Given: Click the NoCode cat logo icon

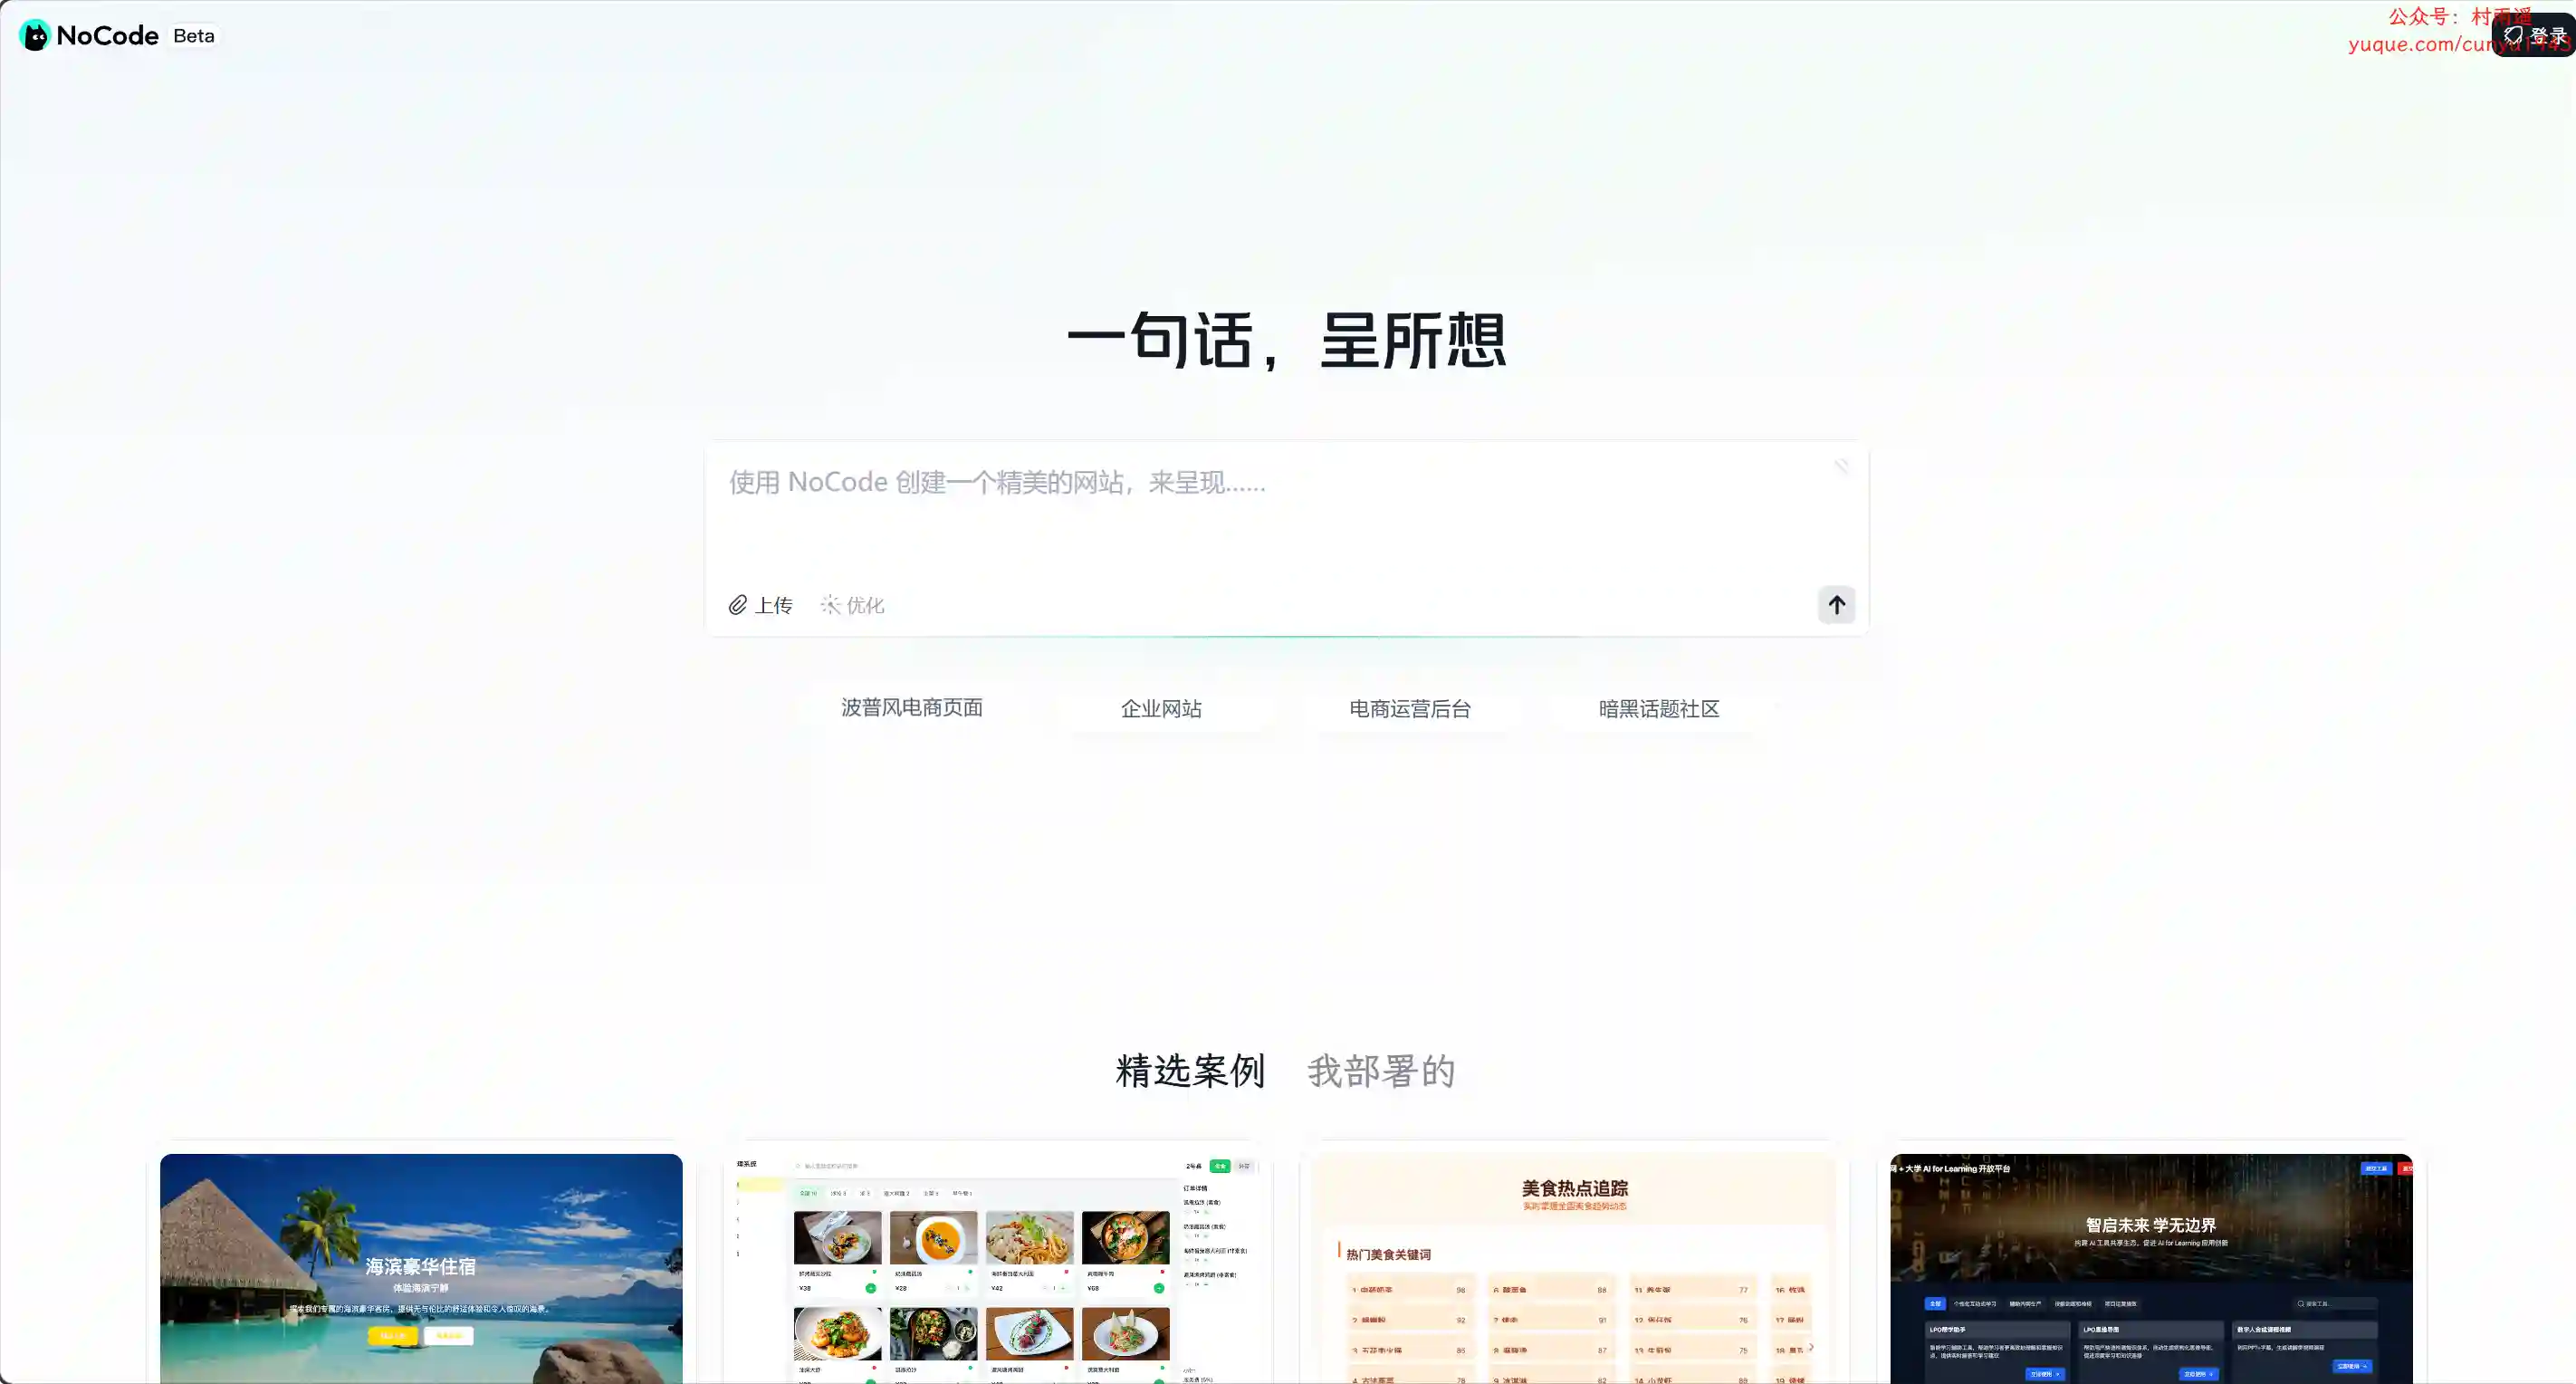Looking at the screenshot, I should [35, 36].
